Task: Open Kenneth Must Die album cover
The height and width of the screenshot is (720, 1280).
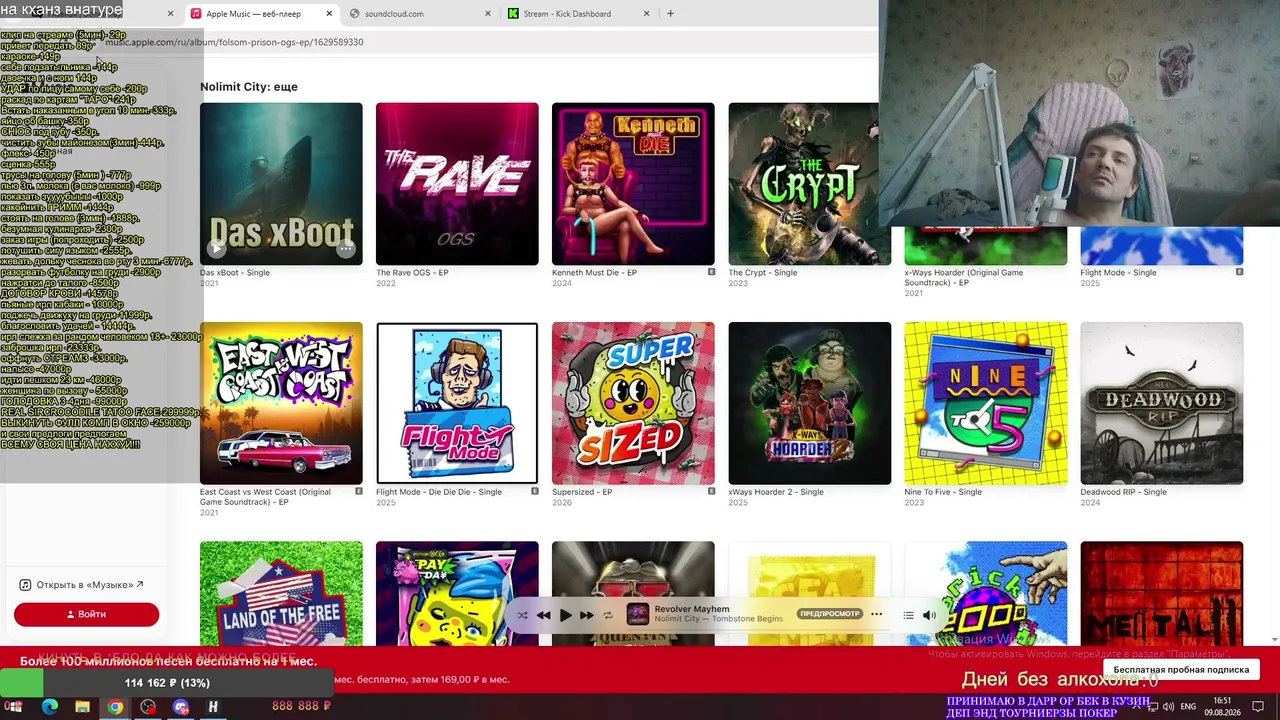Action: pyautogui.click(x=633, y=184)
